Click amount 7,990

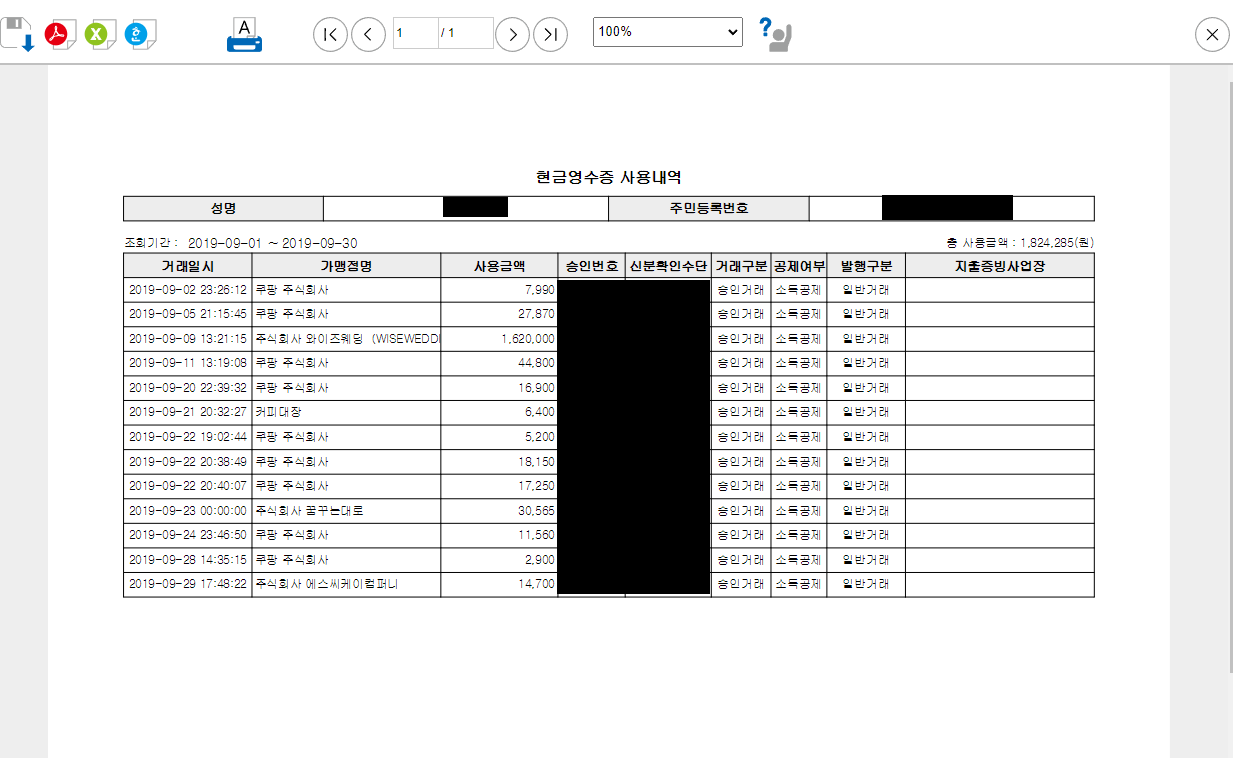tap(539, 290)
